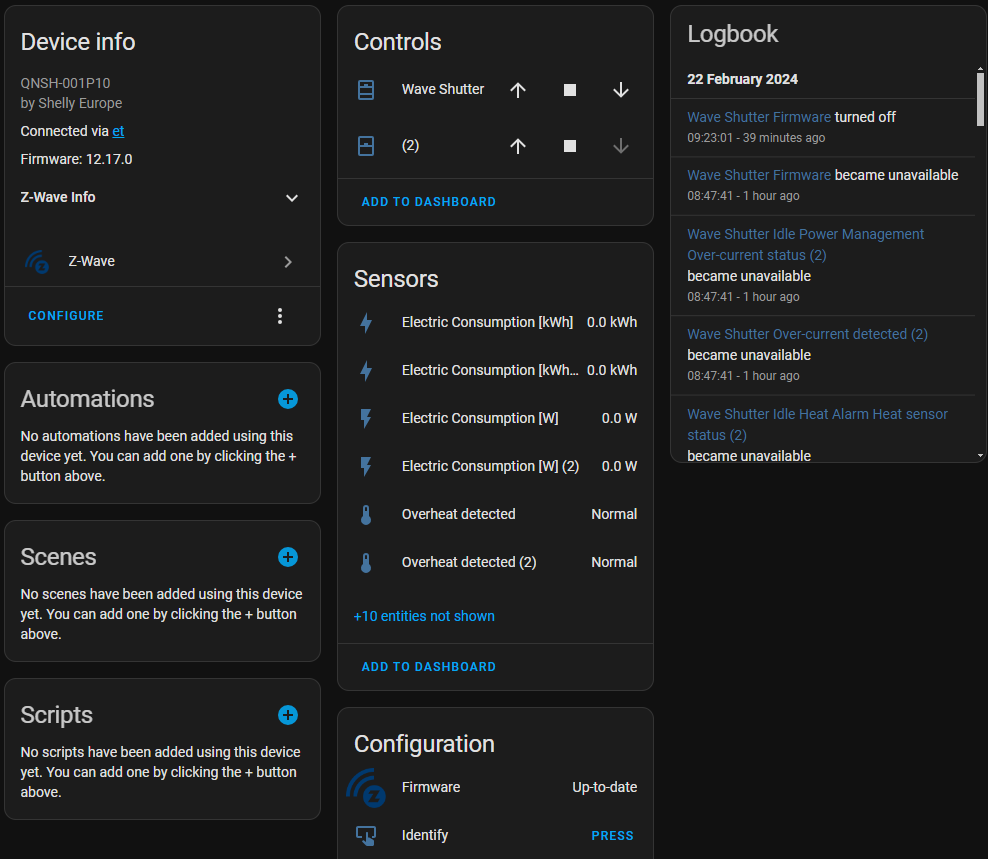Stop the Wave Shutter cover
The width and height of the screenshot is (988, 859).
570,90
